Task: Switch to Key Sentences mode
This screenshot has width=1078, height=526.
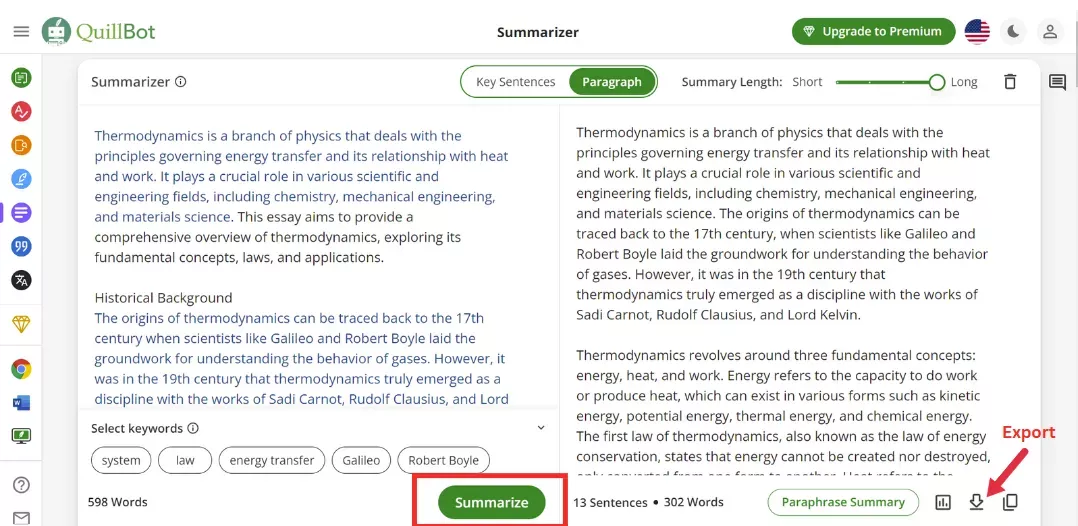Action: click(515, 82)
